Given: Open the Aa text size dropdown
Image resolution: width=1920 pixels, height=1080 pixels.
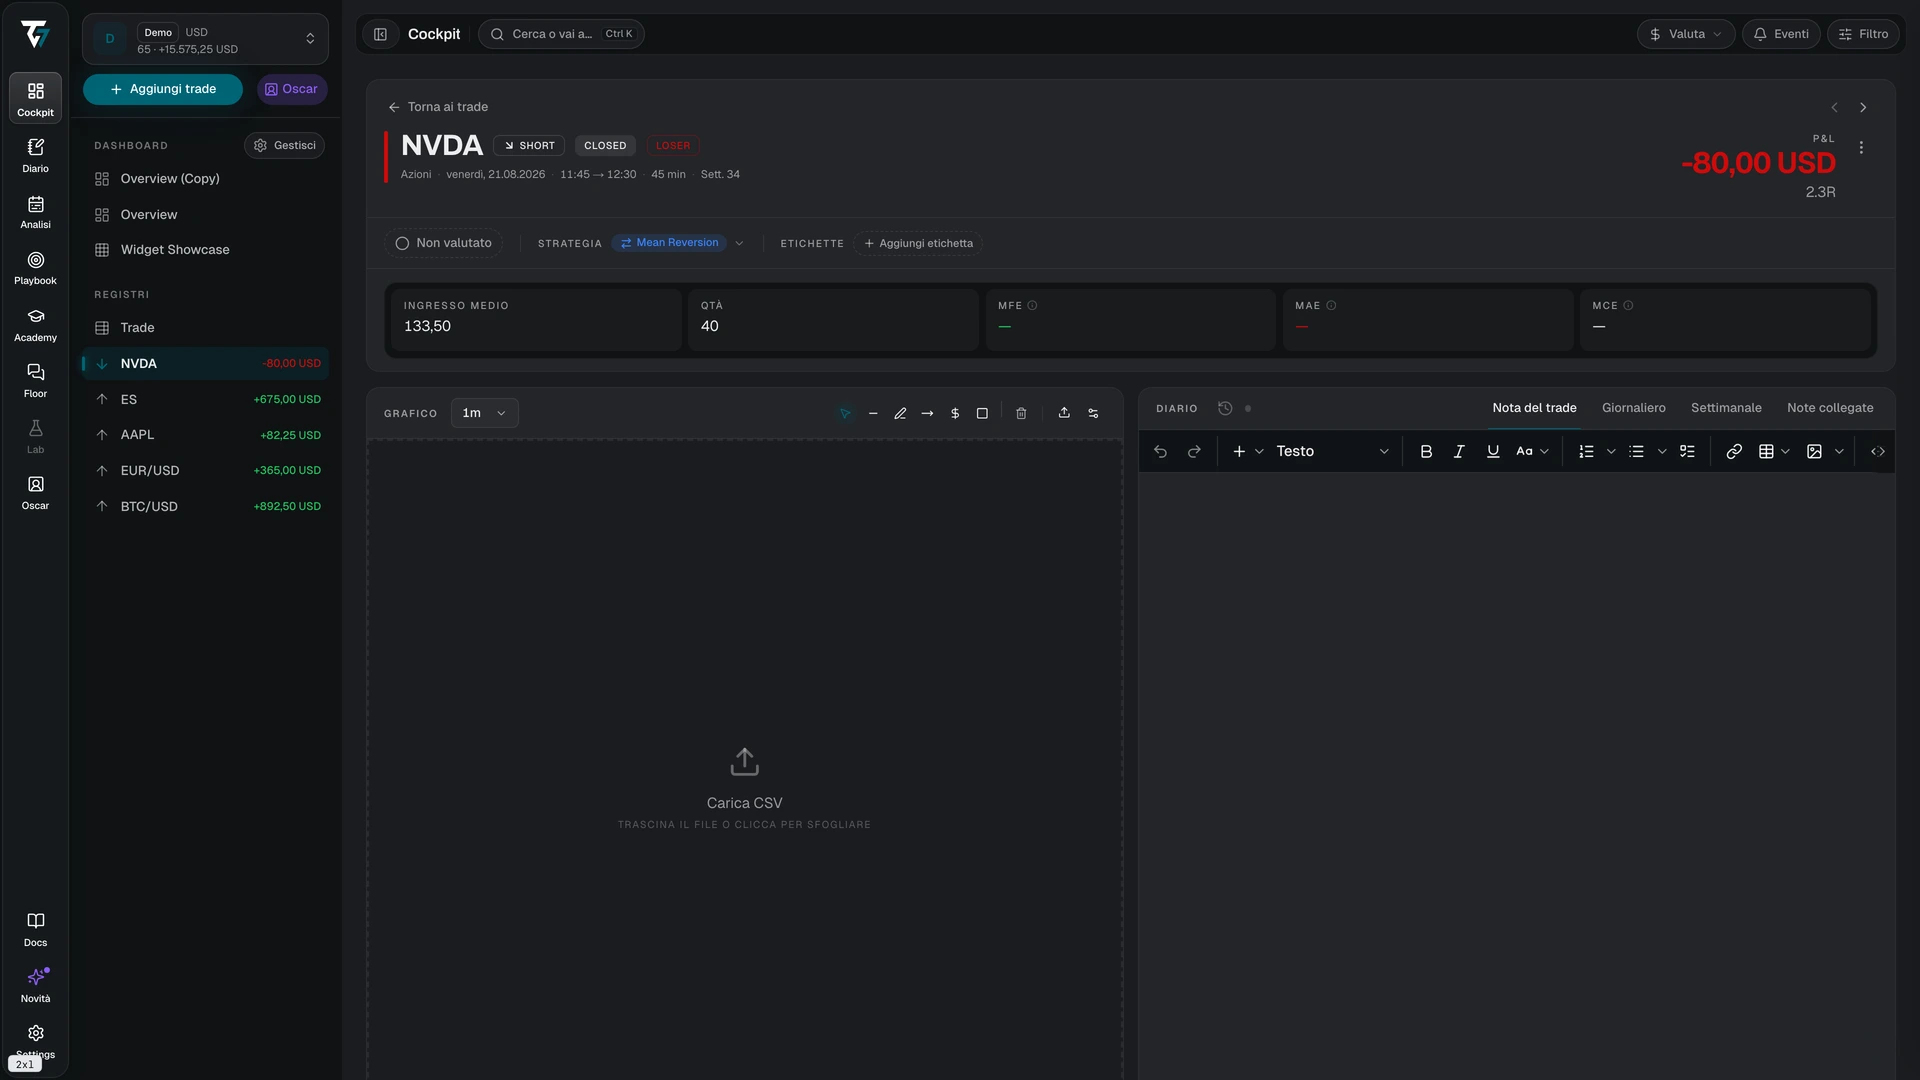Looking at the screenshot, I should tap(1532, 452).
